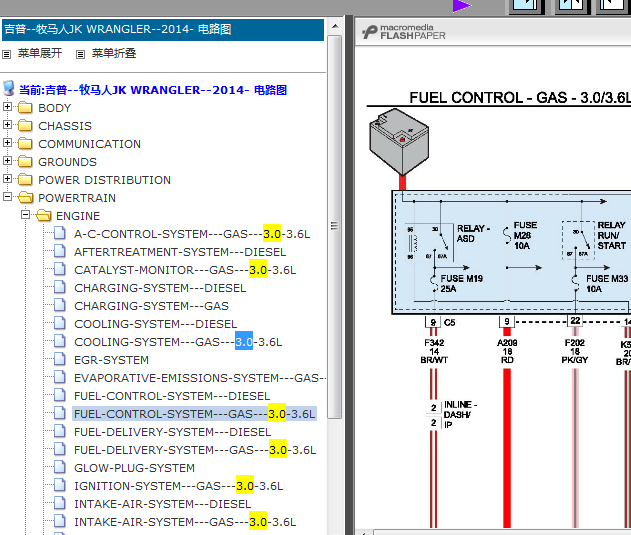Collapse the POWERTRAIN folder node
The height and width of the screenshot is (535, 631).
pyautogui.click(x=7, y=196)
